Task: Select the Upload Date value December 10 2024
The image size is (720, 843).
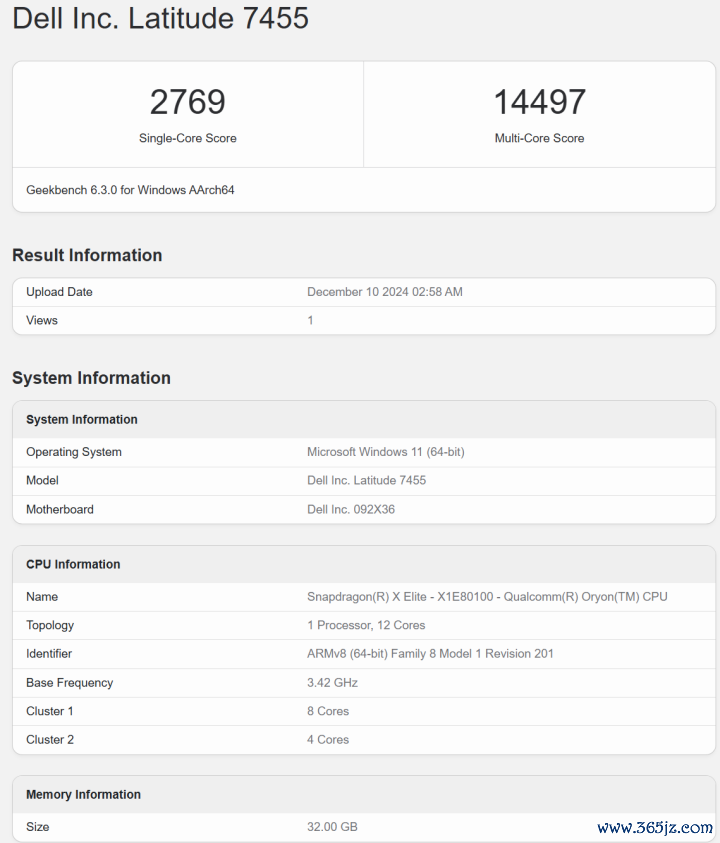Action: 384,292
